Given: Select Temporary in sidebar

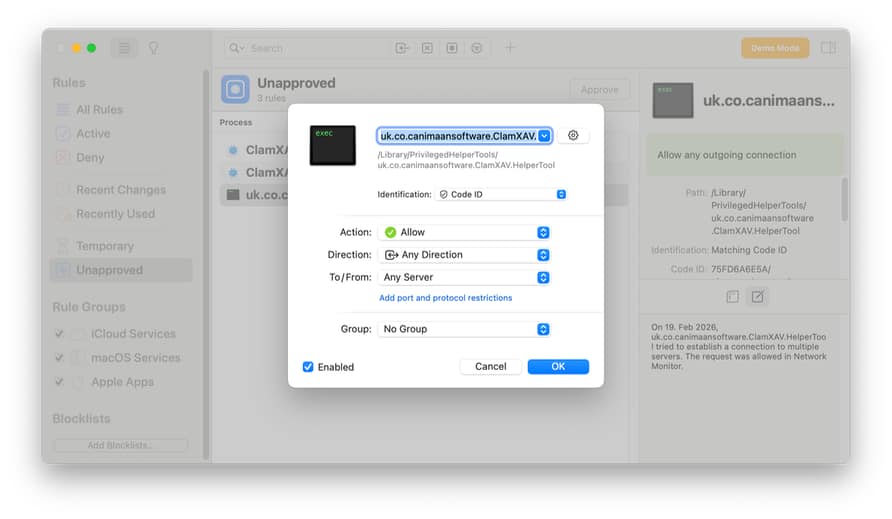Looking at the screenshot, I should (122, 246).
